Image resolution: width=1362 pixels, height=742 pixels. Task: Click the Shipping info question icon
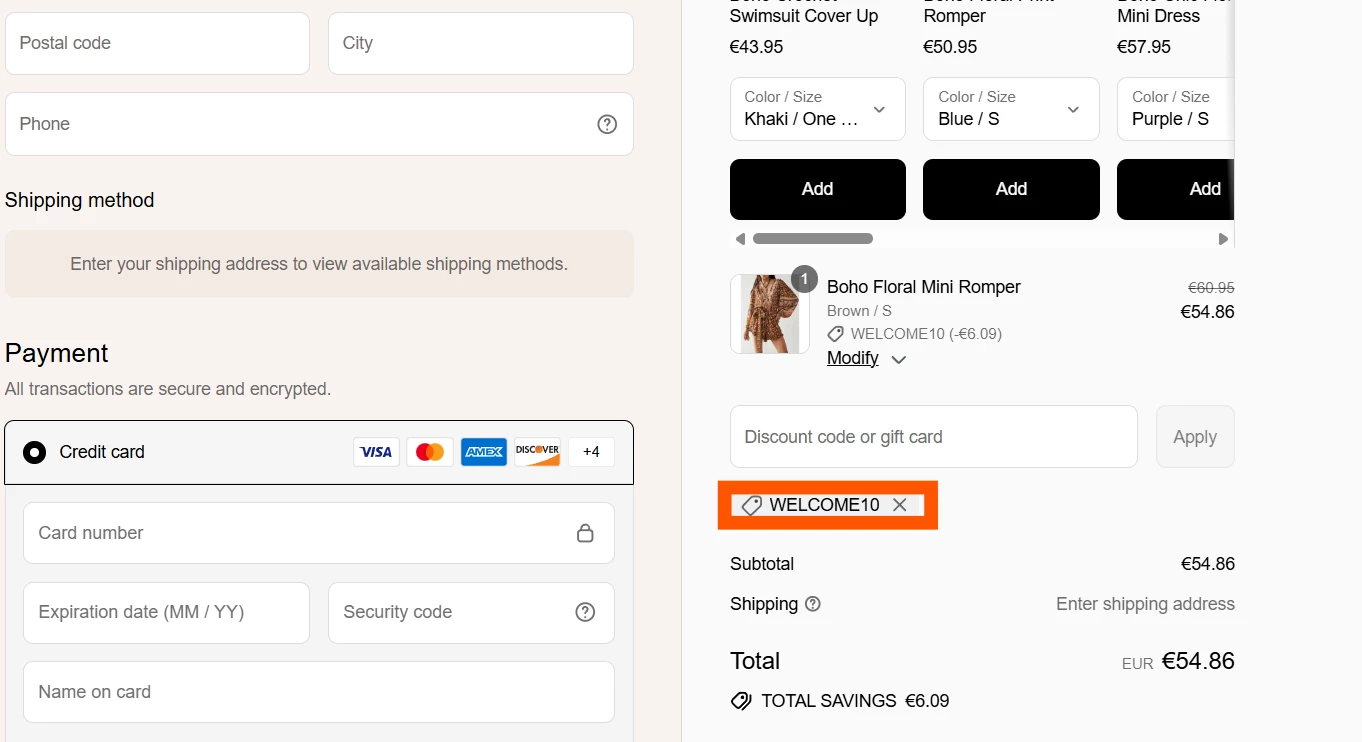(x=813, y=604)
